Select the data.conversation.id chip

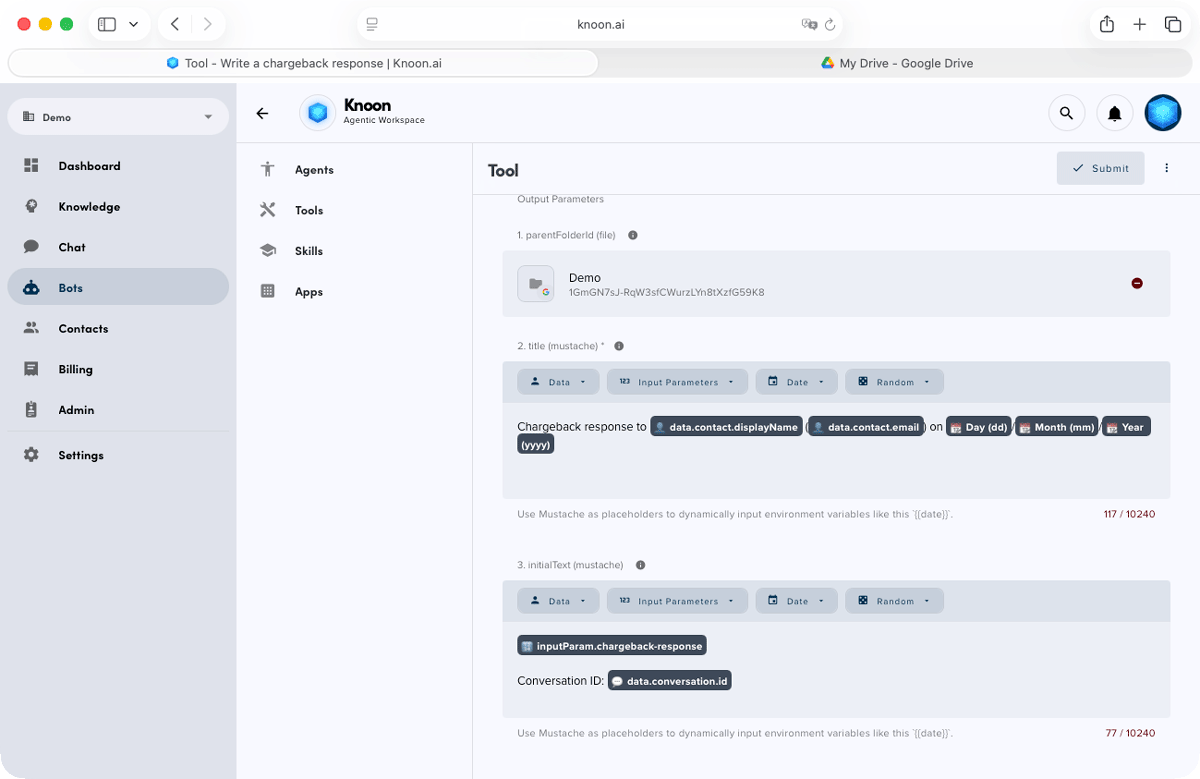click(x=669, y=680)
